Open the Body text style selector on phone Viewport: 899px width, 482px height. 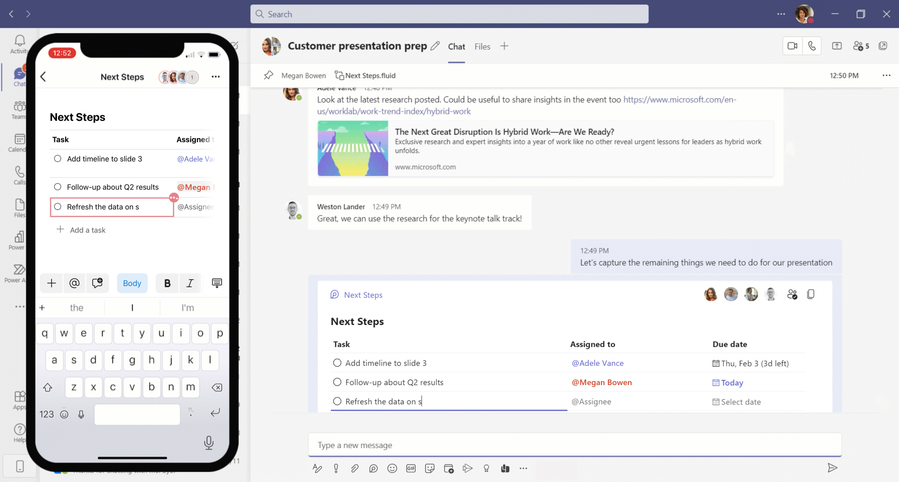(132, 283)
